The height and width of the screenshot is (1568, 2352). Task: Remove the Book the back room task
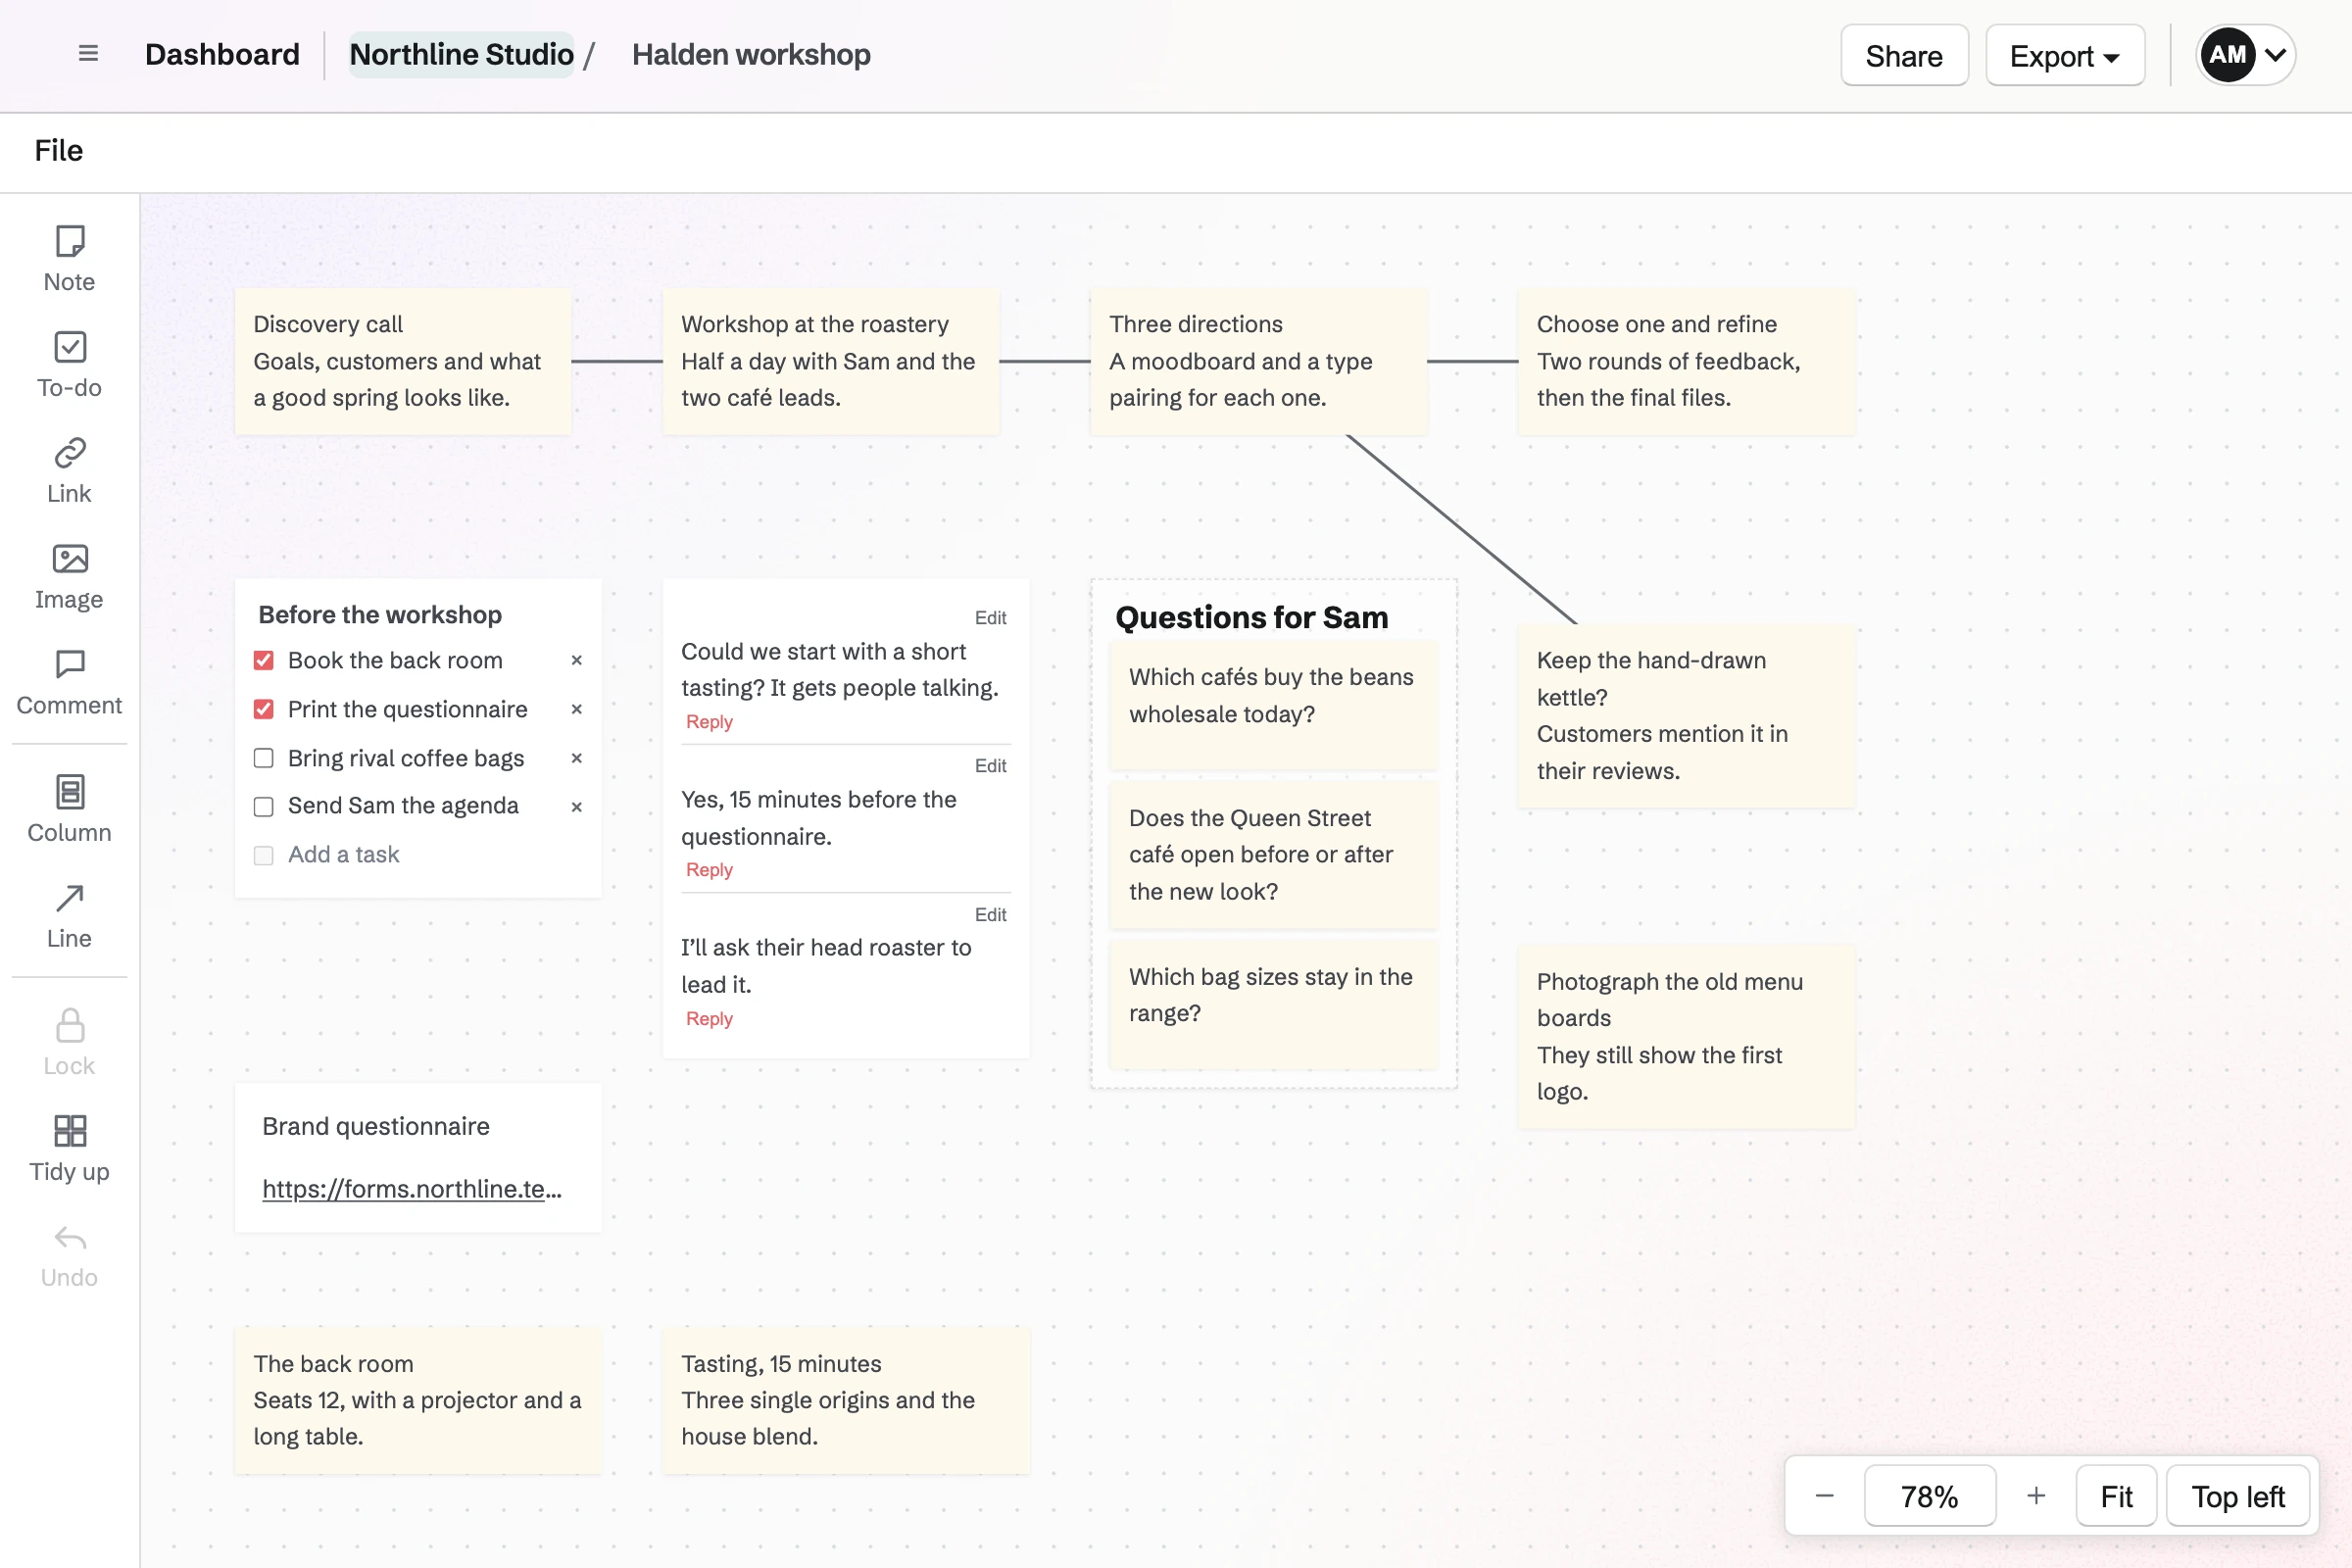click(x=577, y=660)
